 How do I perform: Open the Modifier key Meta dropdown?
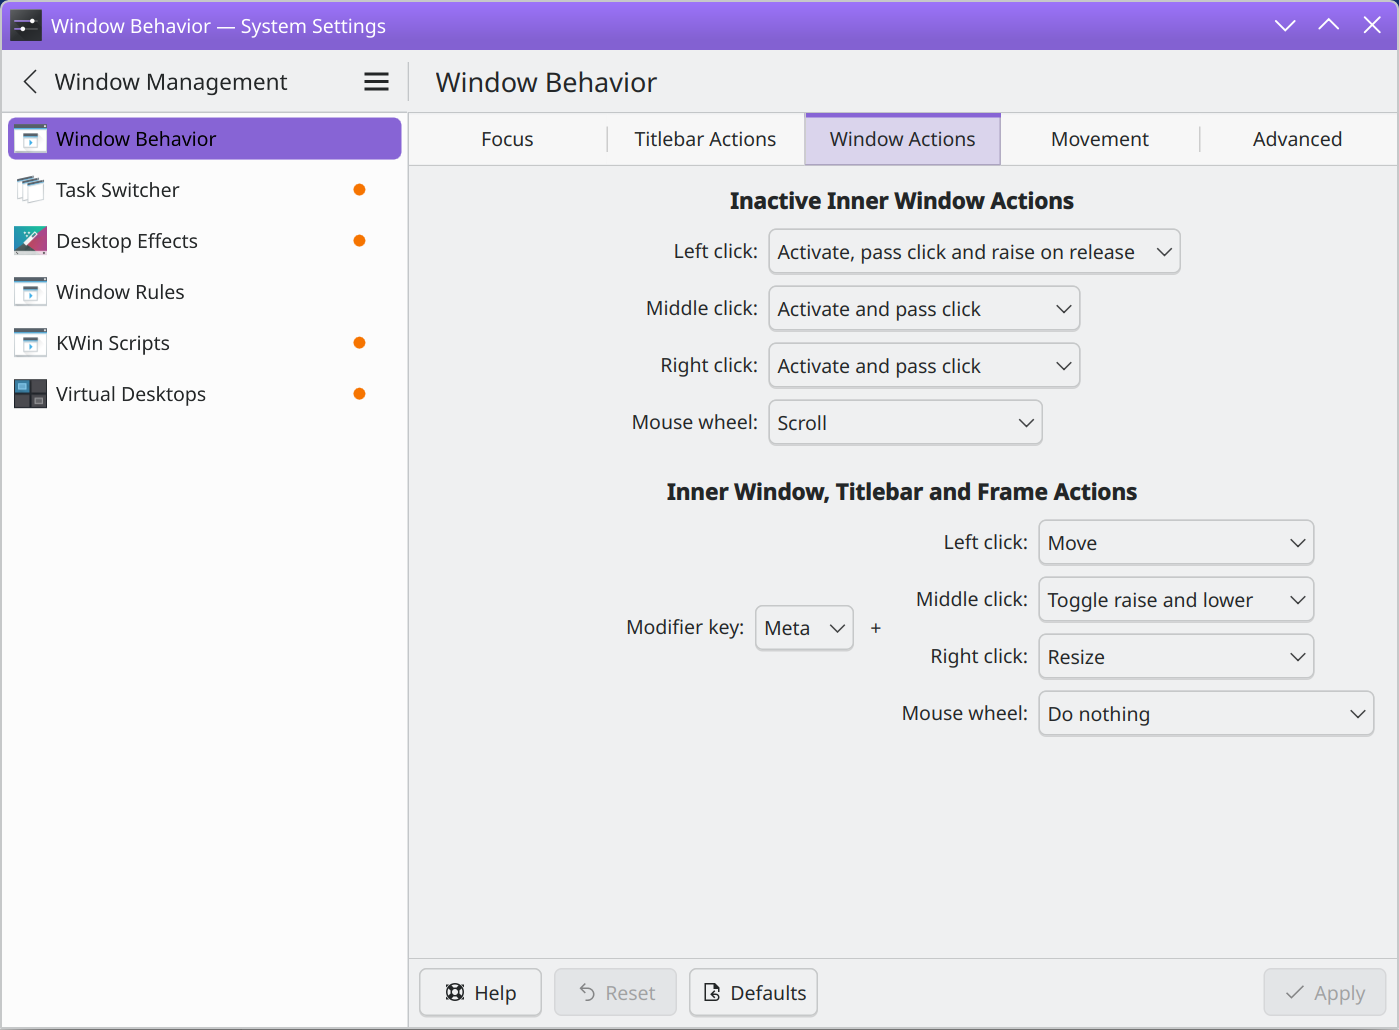pyautogui.click(x=804, y=628)
